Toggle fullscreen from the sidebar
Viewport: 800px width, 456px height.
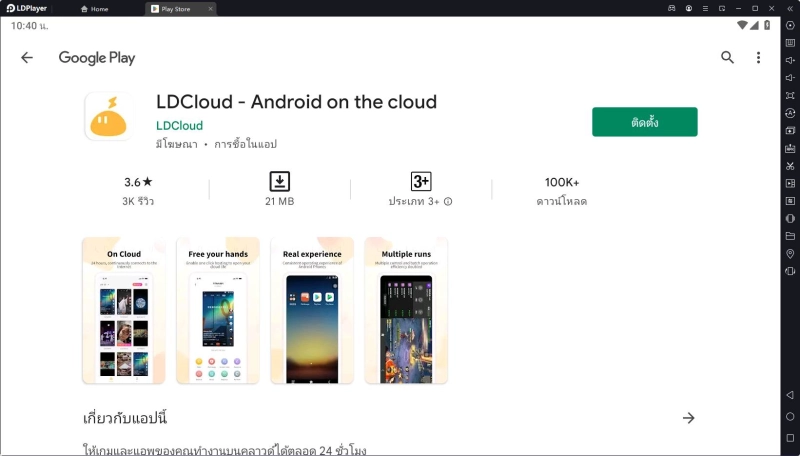click(x=790, y=95)
